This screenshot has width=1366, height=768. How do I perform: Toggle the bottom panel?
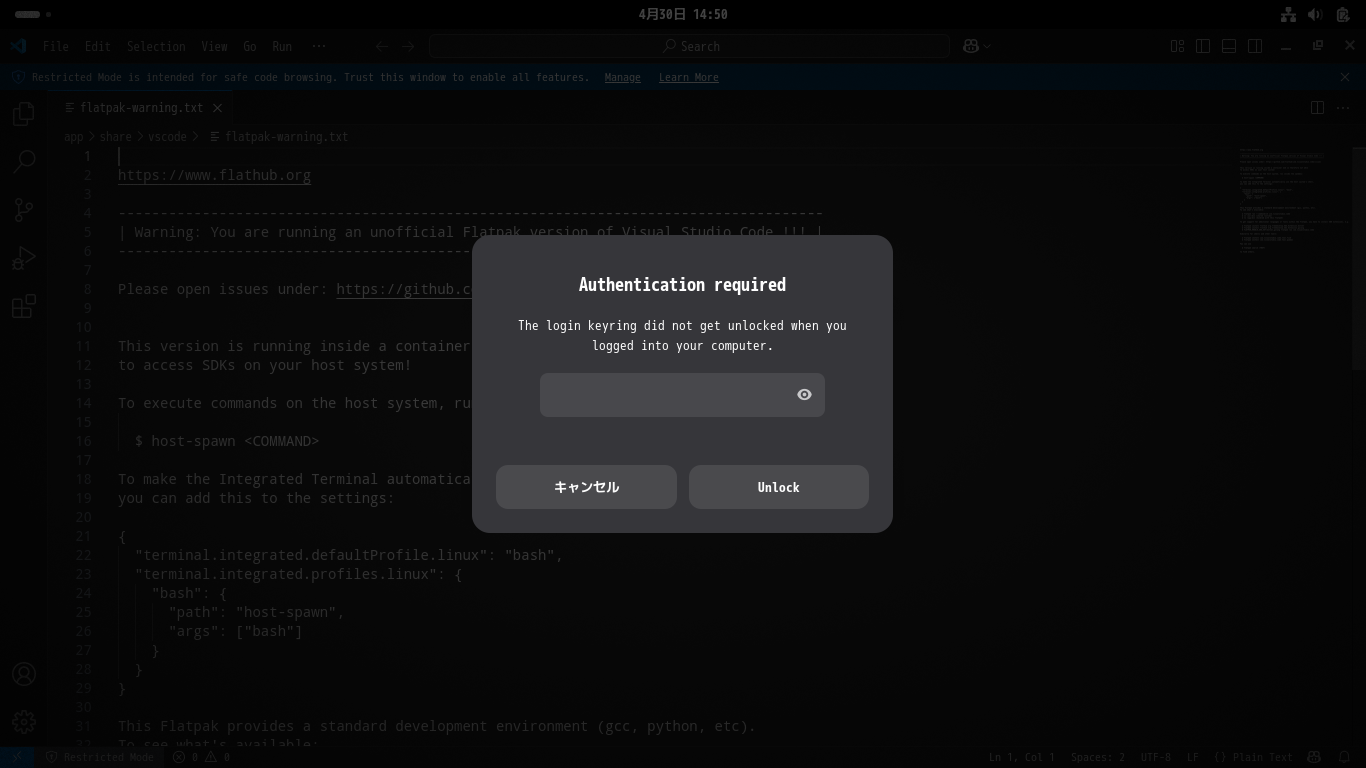tap(1229, 46)
